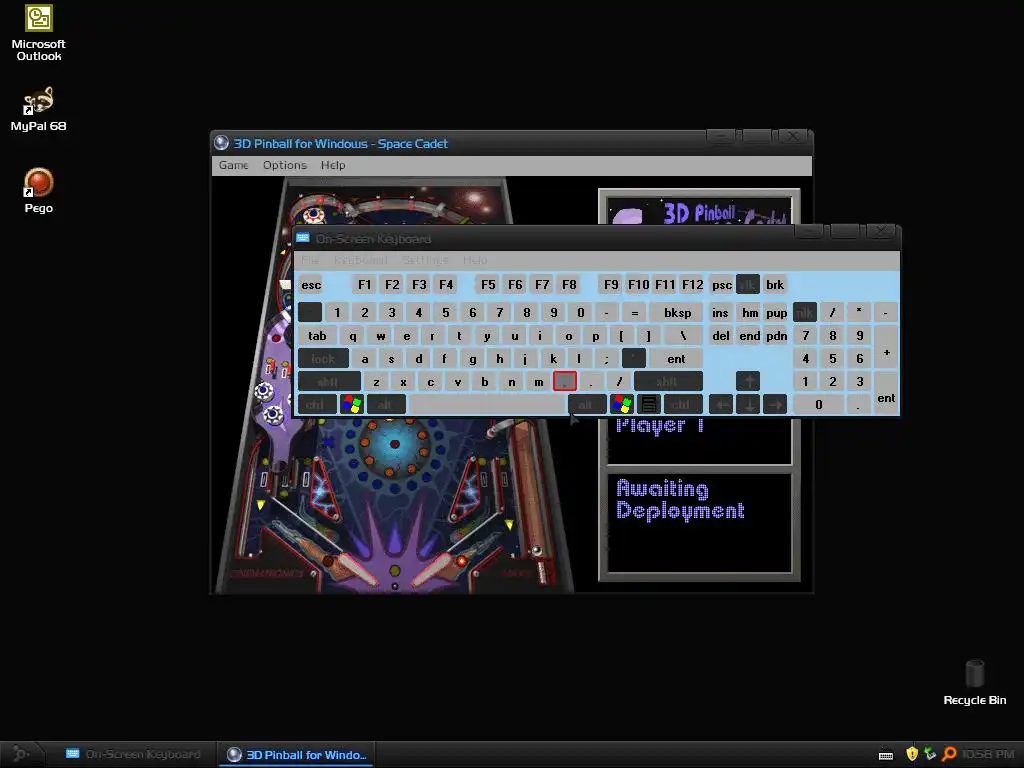Image resolution: width=1024 pixels, height=768 pixels.
Task: Click the numpad ent key
Action: pos(886,392)
